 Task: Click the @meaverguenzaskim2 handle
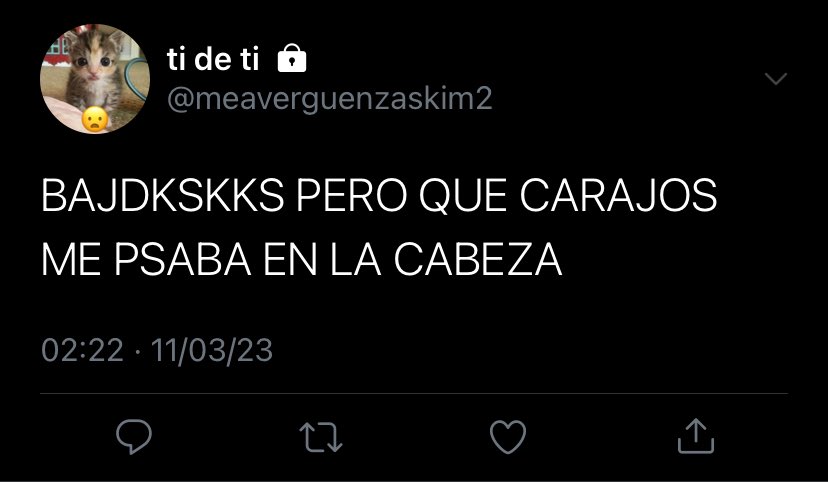tap(330, 98)
